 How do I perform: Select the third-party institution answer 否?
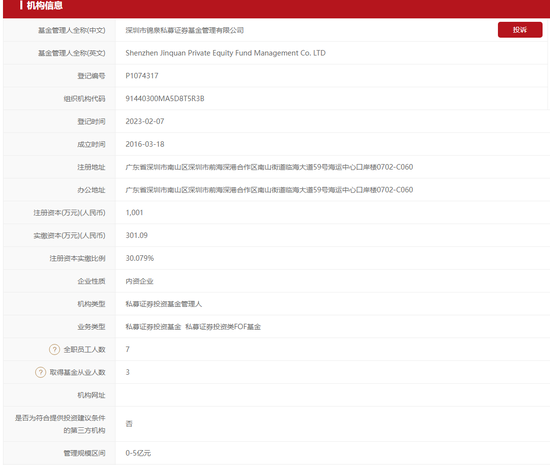[129, 424]
